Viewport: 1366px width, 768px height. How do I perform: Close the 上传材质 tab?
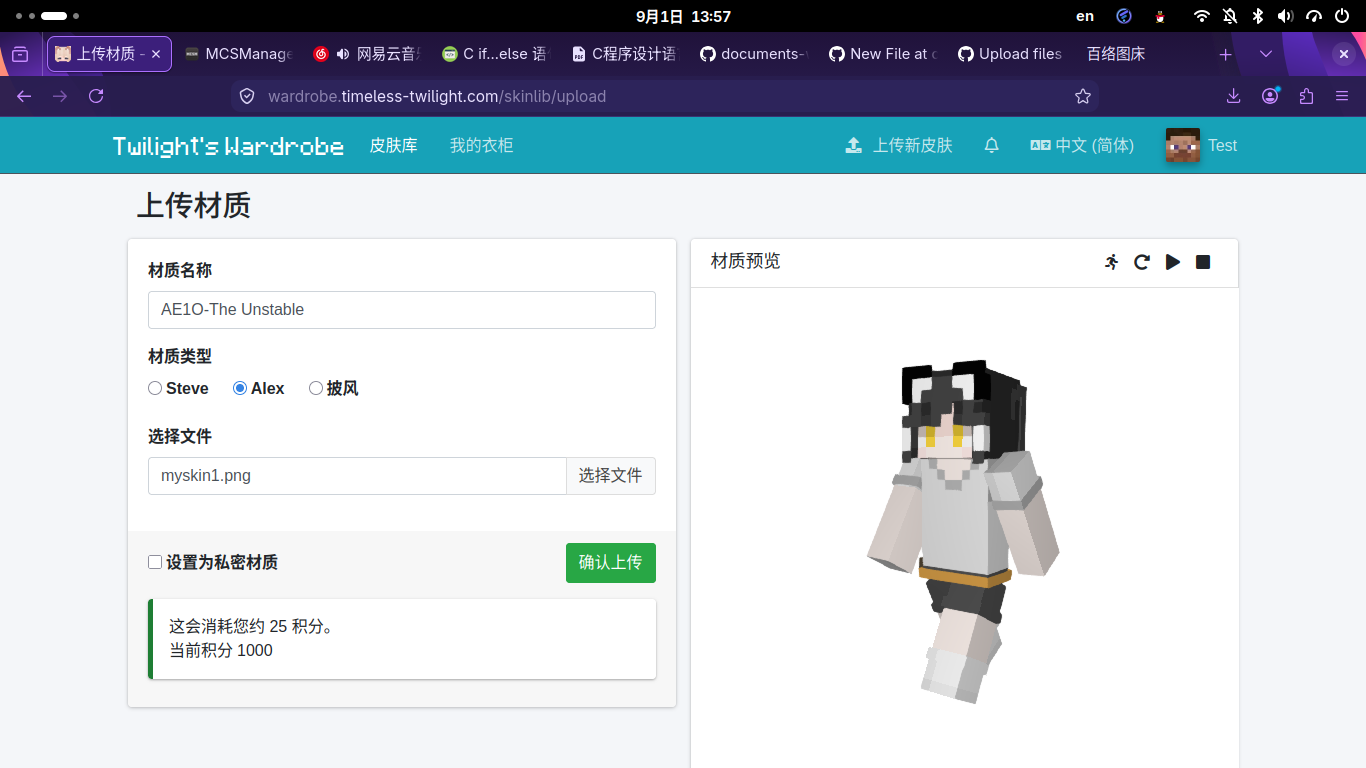click(156, 54)
